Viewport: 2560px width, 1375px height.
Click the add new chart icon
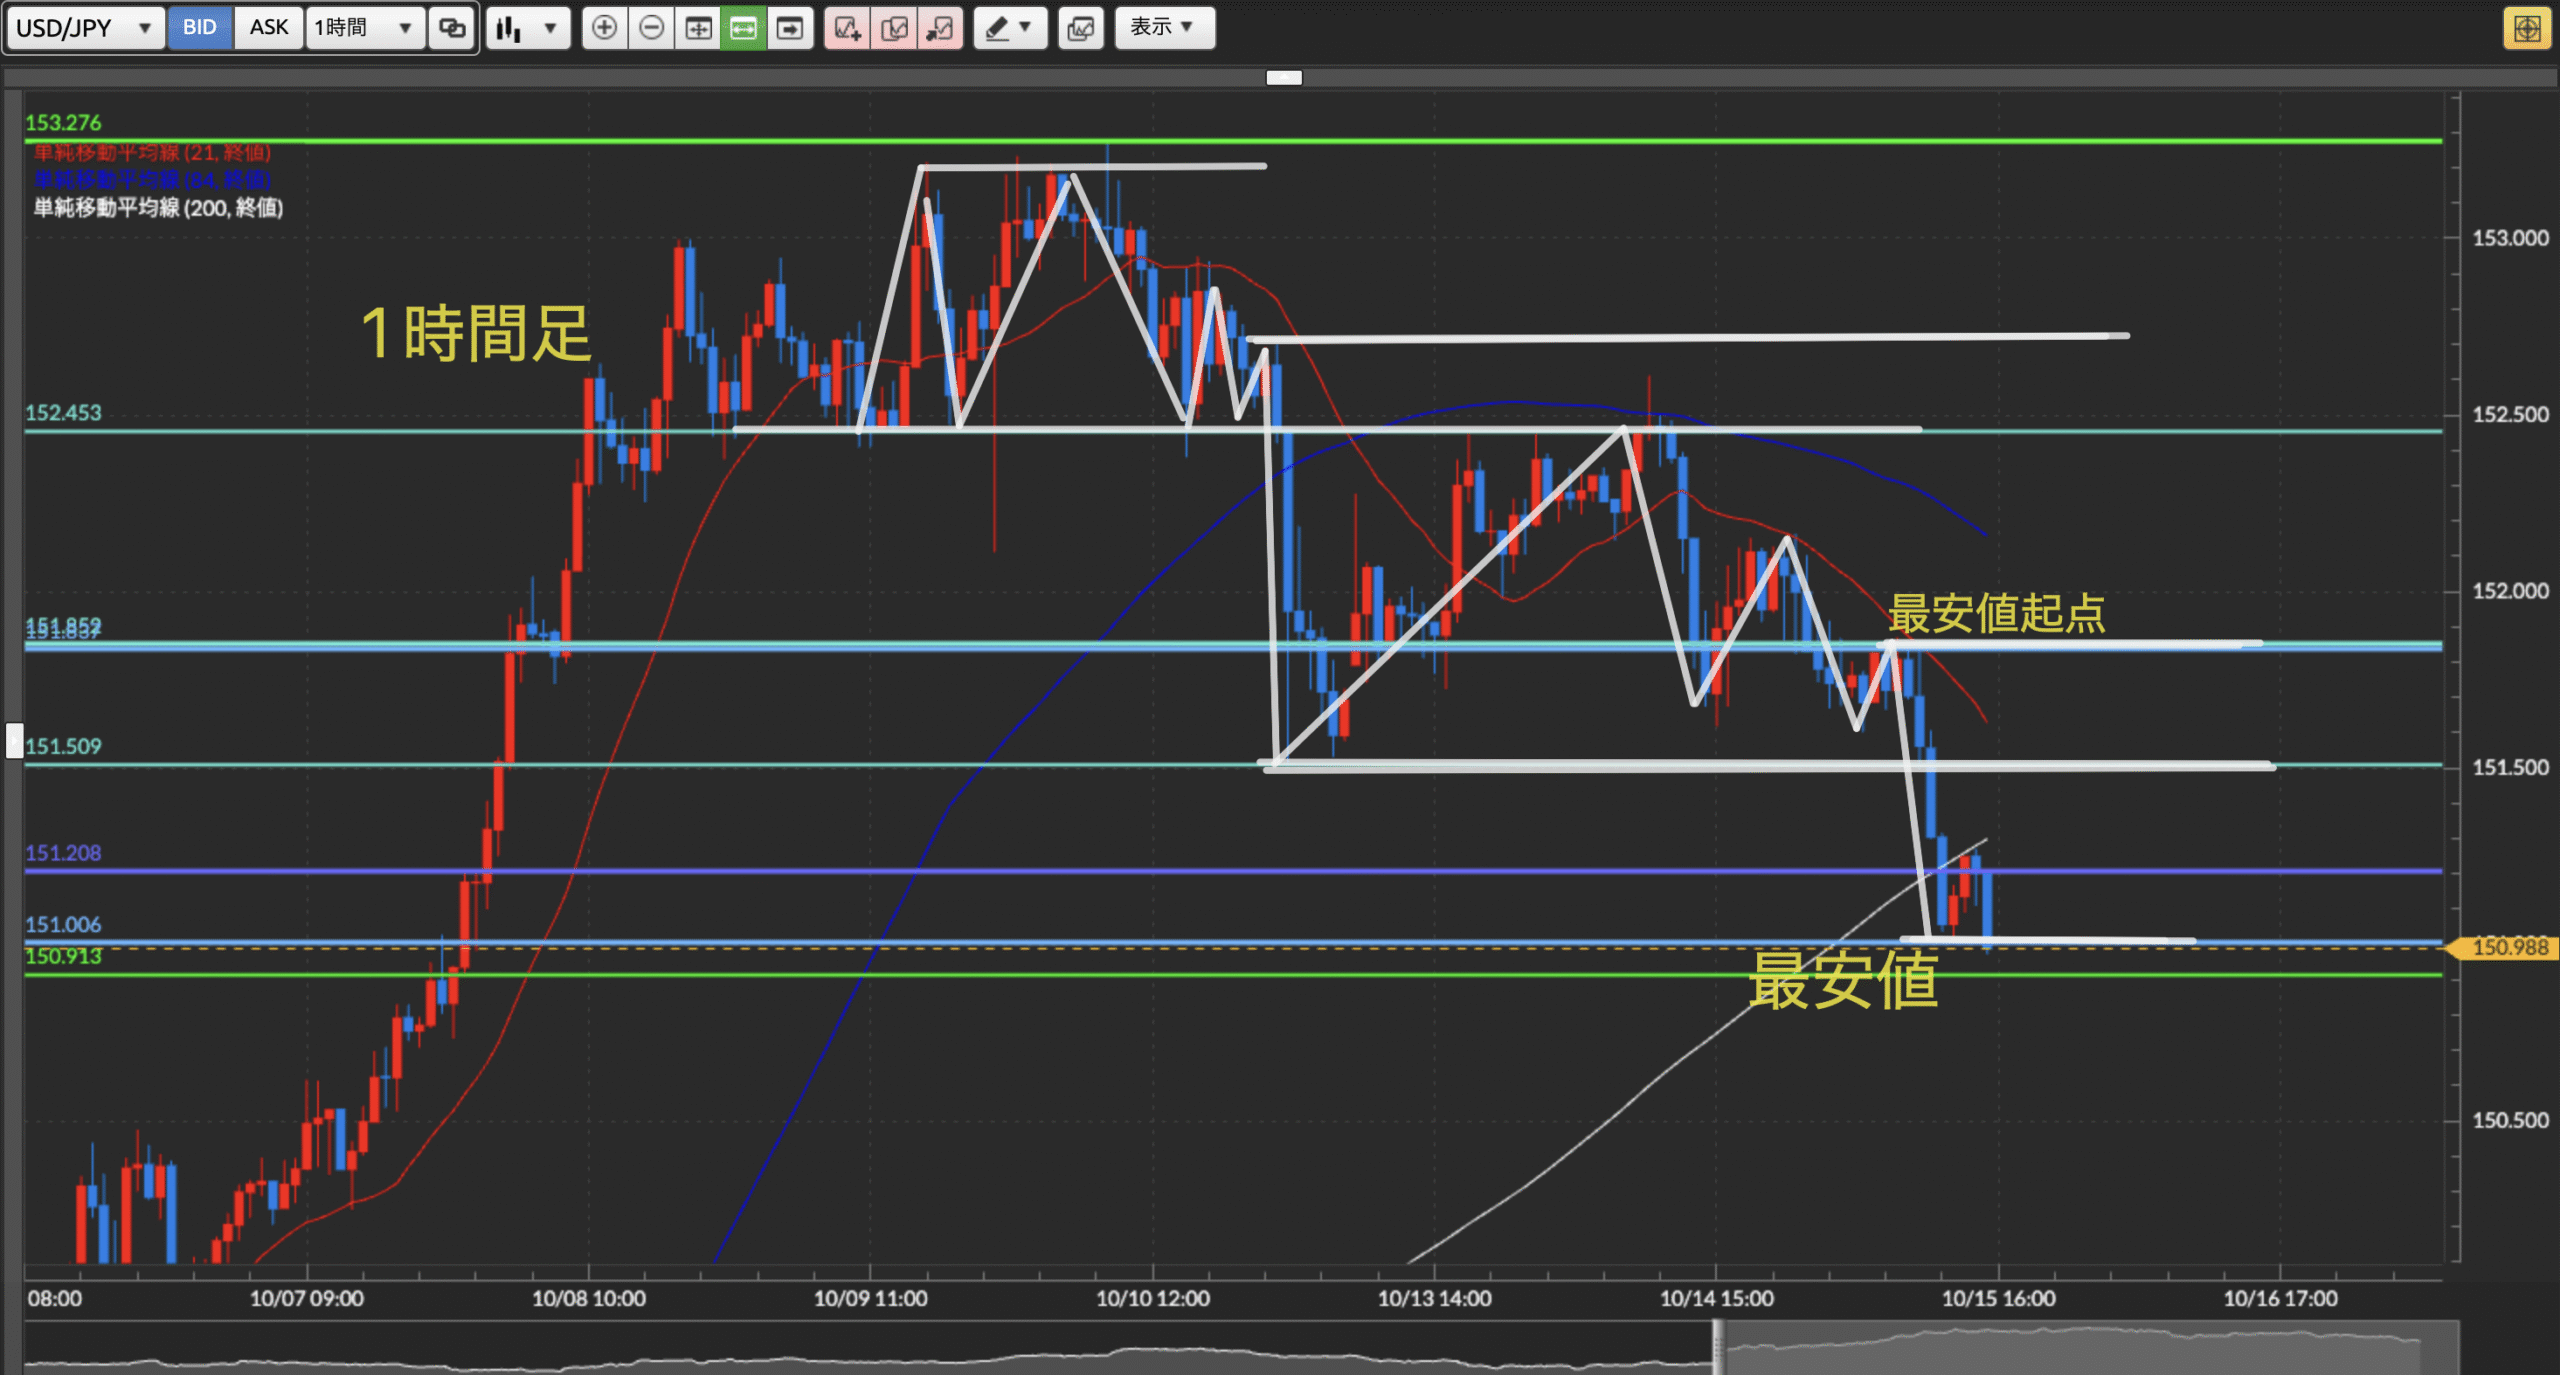(847, 28)
